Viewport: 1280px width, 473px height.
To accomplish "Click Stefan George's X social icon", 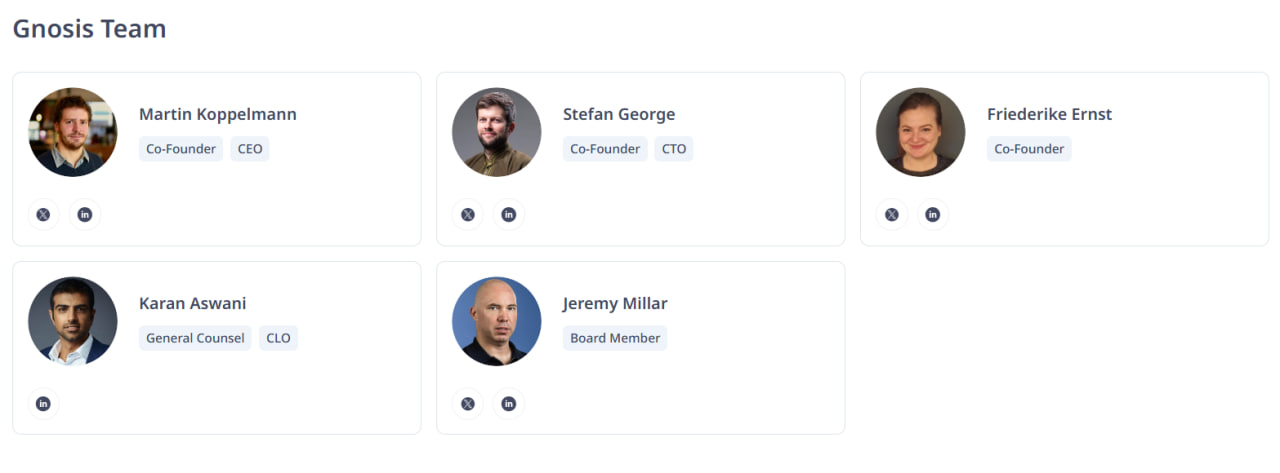I will 467,214.
